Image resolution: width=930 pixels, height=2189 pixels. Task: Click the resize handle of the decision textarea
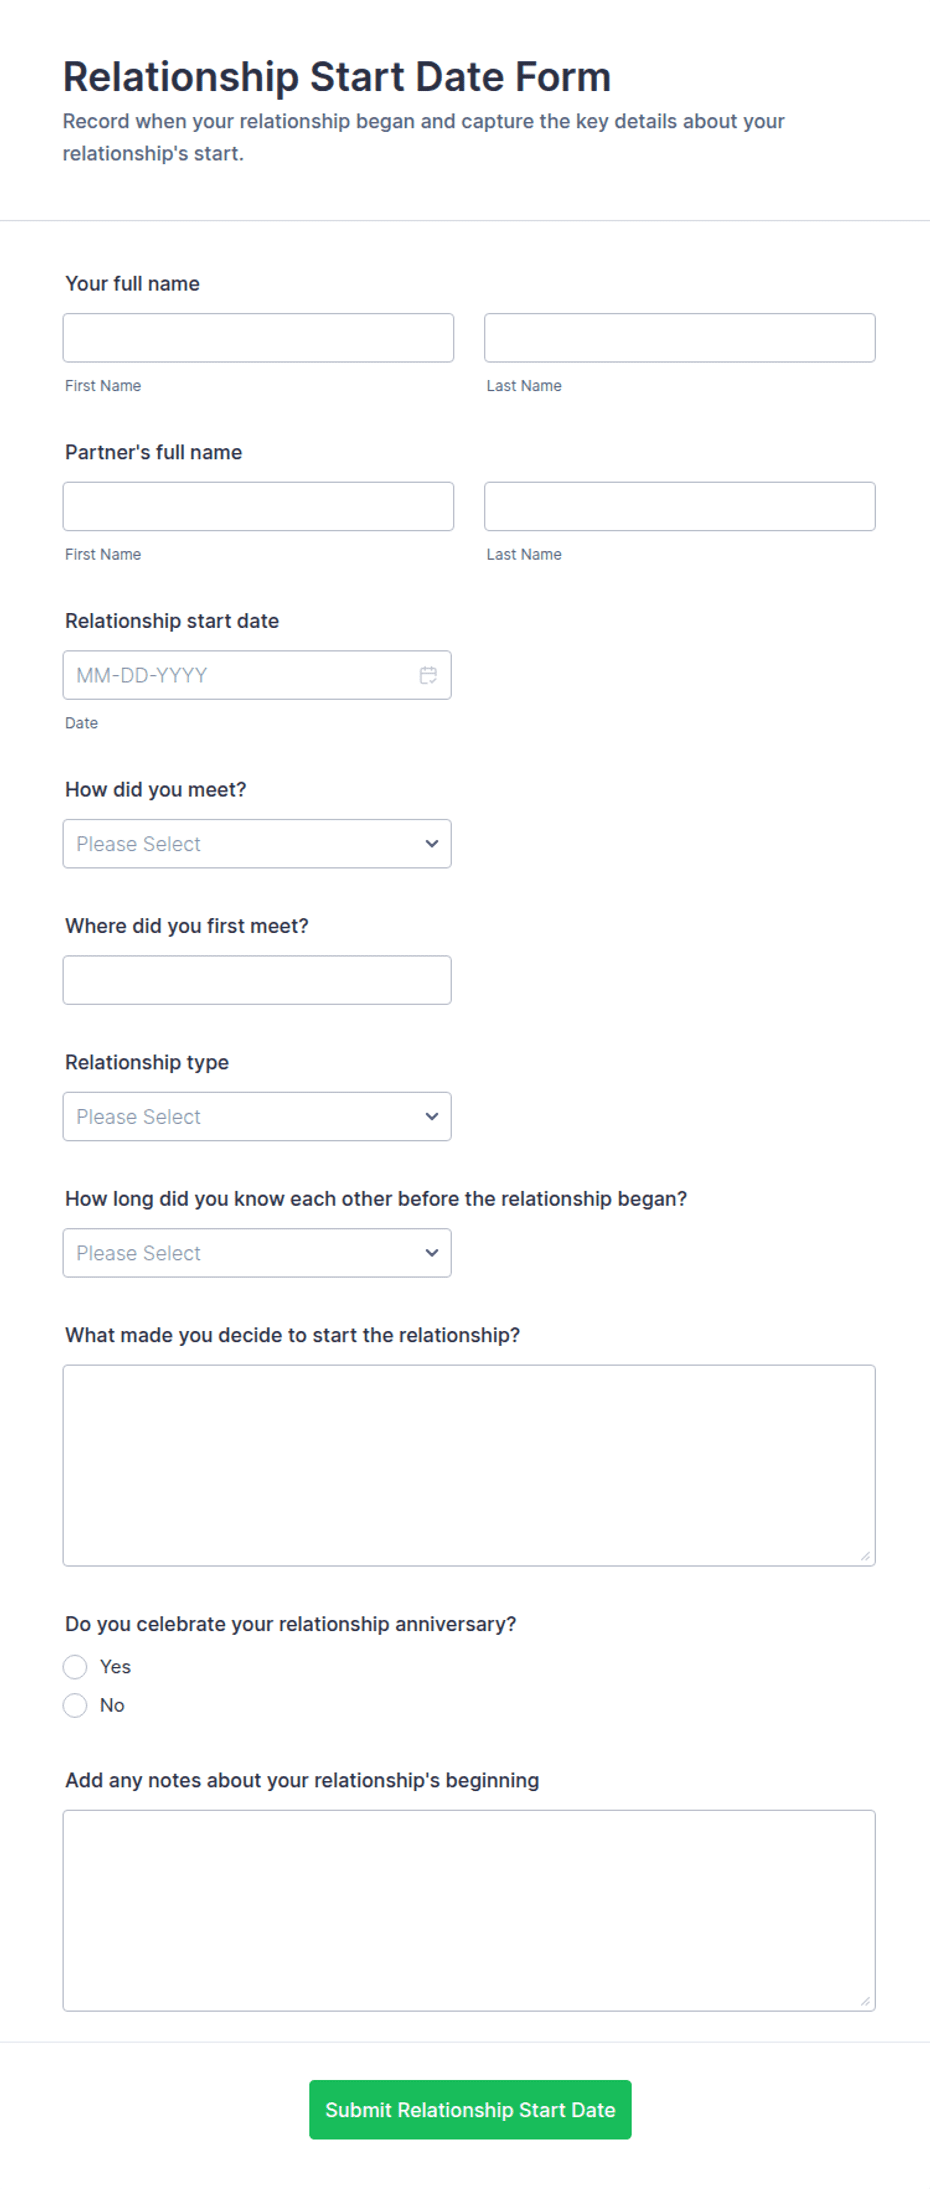[x=865, y=1555]
